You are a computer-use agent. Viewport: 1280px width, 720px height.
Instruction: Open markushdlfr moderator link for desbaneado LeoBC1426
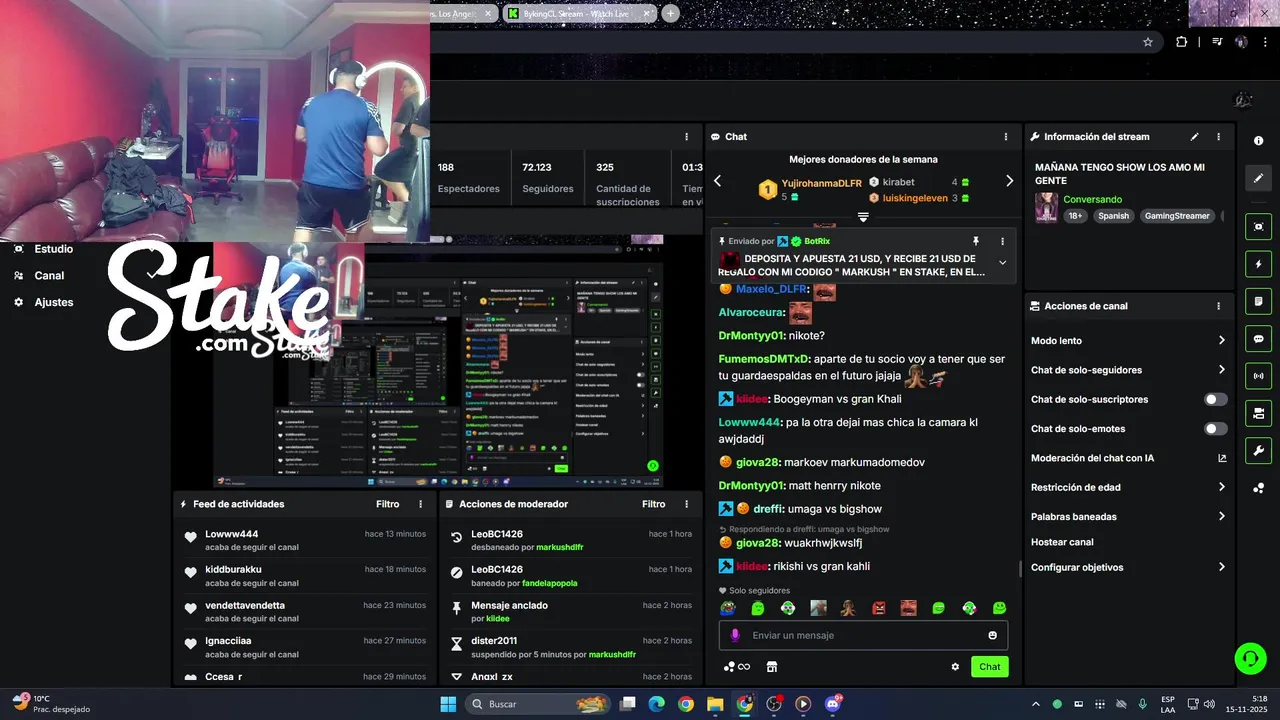(559, 548)
